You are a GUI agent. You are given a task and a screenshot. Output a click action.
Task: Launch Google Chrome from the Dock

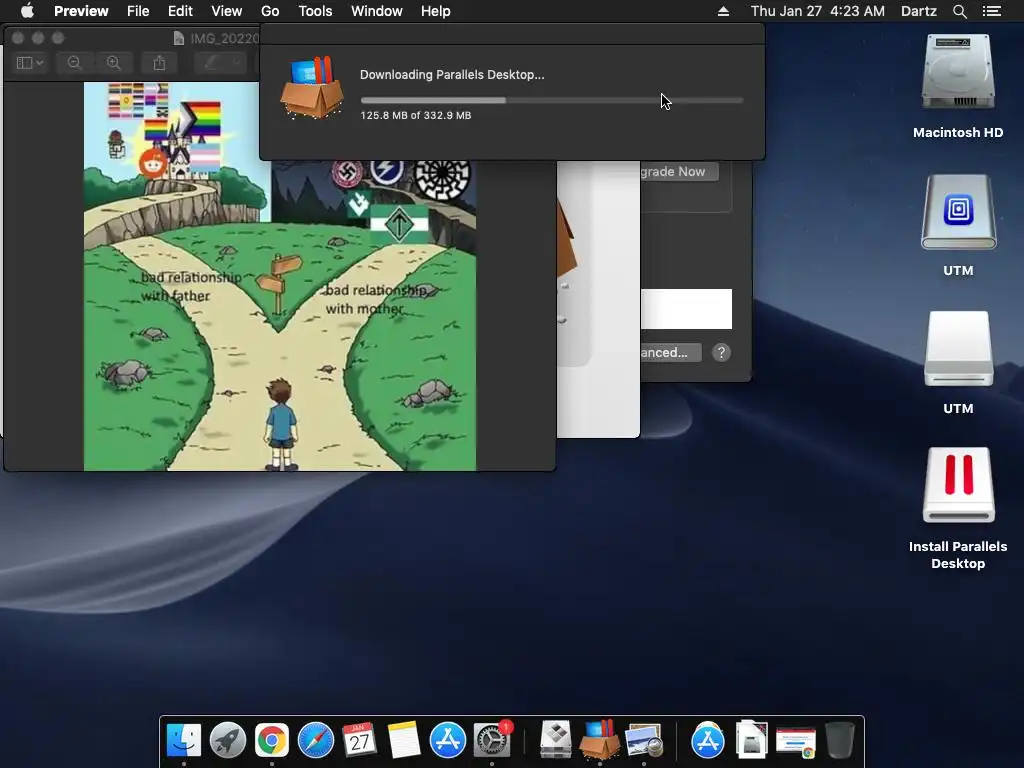(272, 741)
